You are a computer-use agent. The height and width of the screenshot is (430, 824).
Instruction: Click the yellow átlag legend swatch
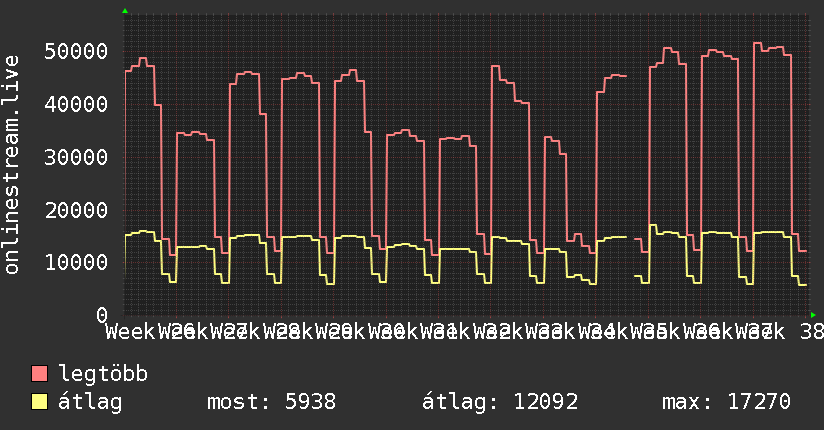pyautogui.click(x=39, y=401)
